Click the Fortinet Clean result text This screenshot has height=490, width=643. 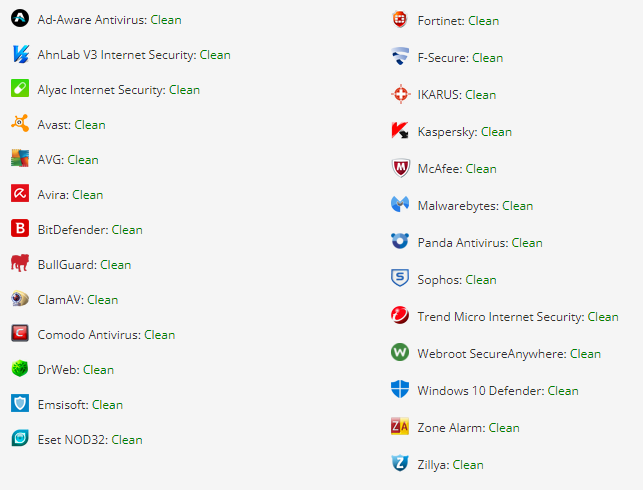tap(484, 21)
